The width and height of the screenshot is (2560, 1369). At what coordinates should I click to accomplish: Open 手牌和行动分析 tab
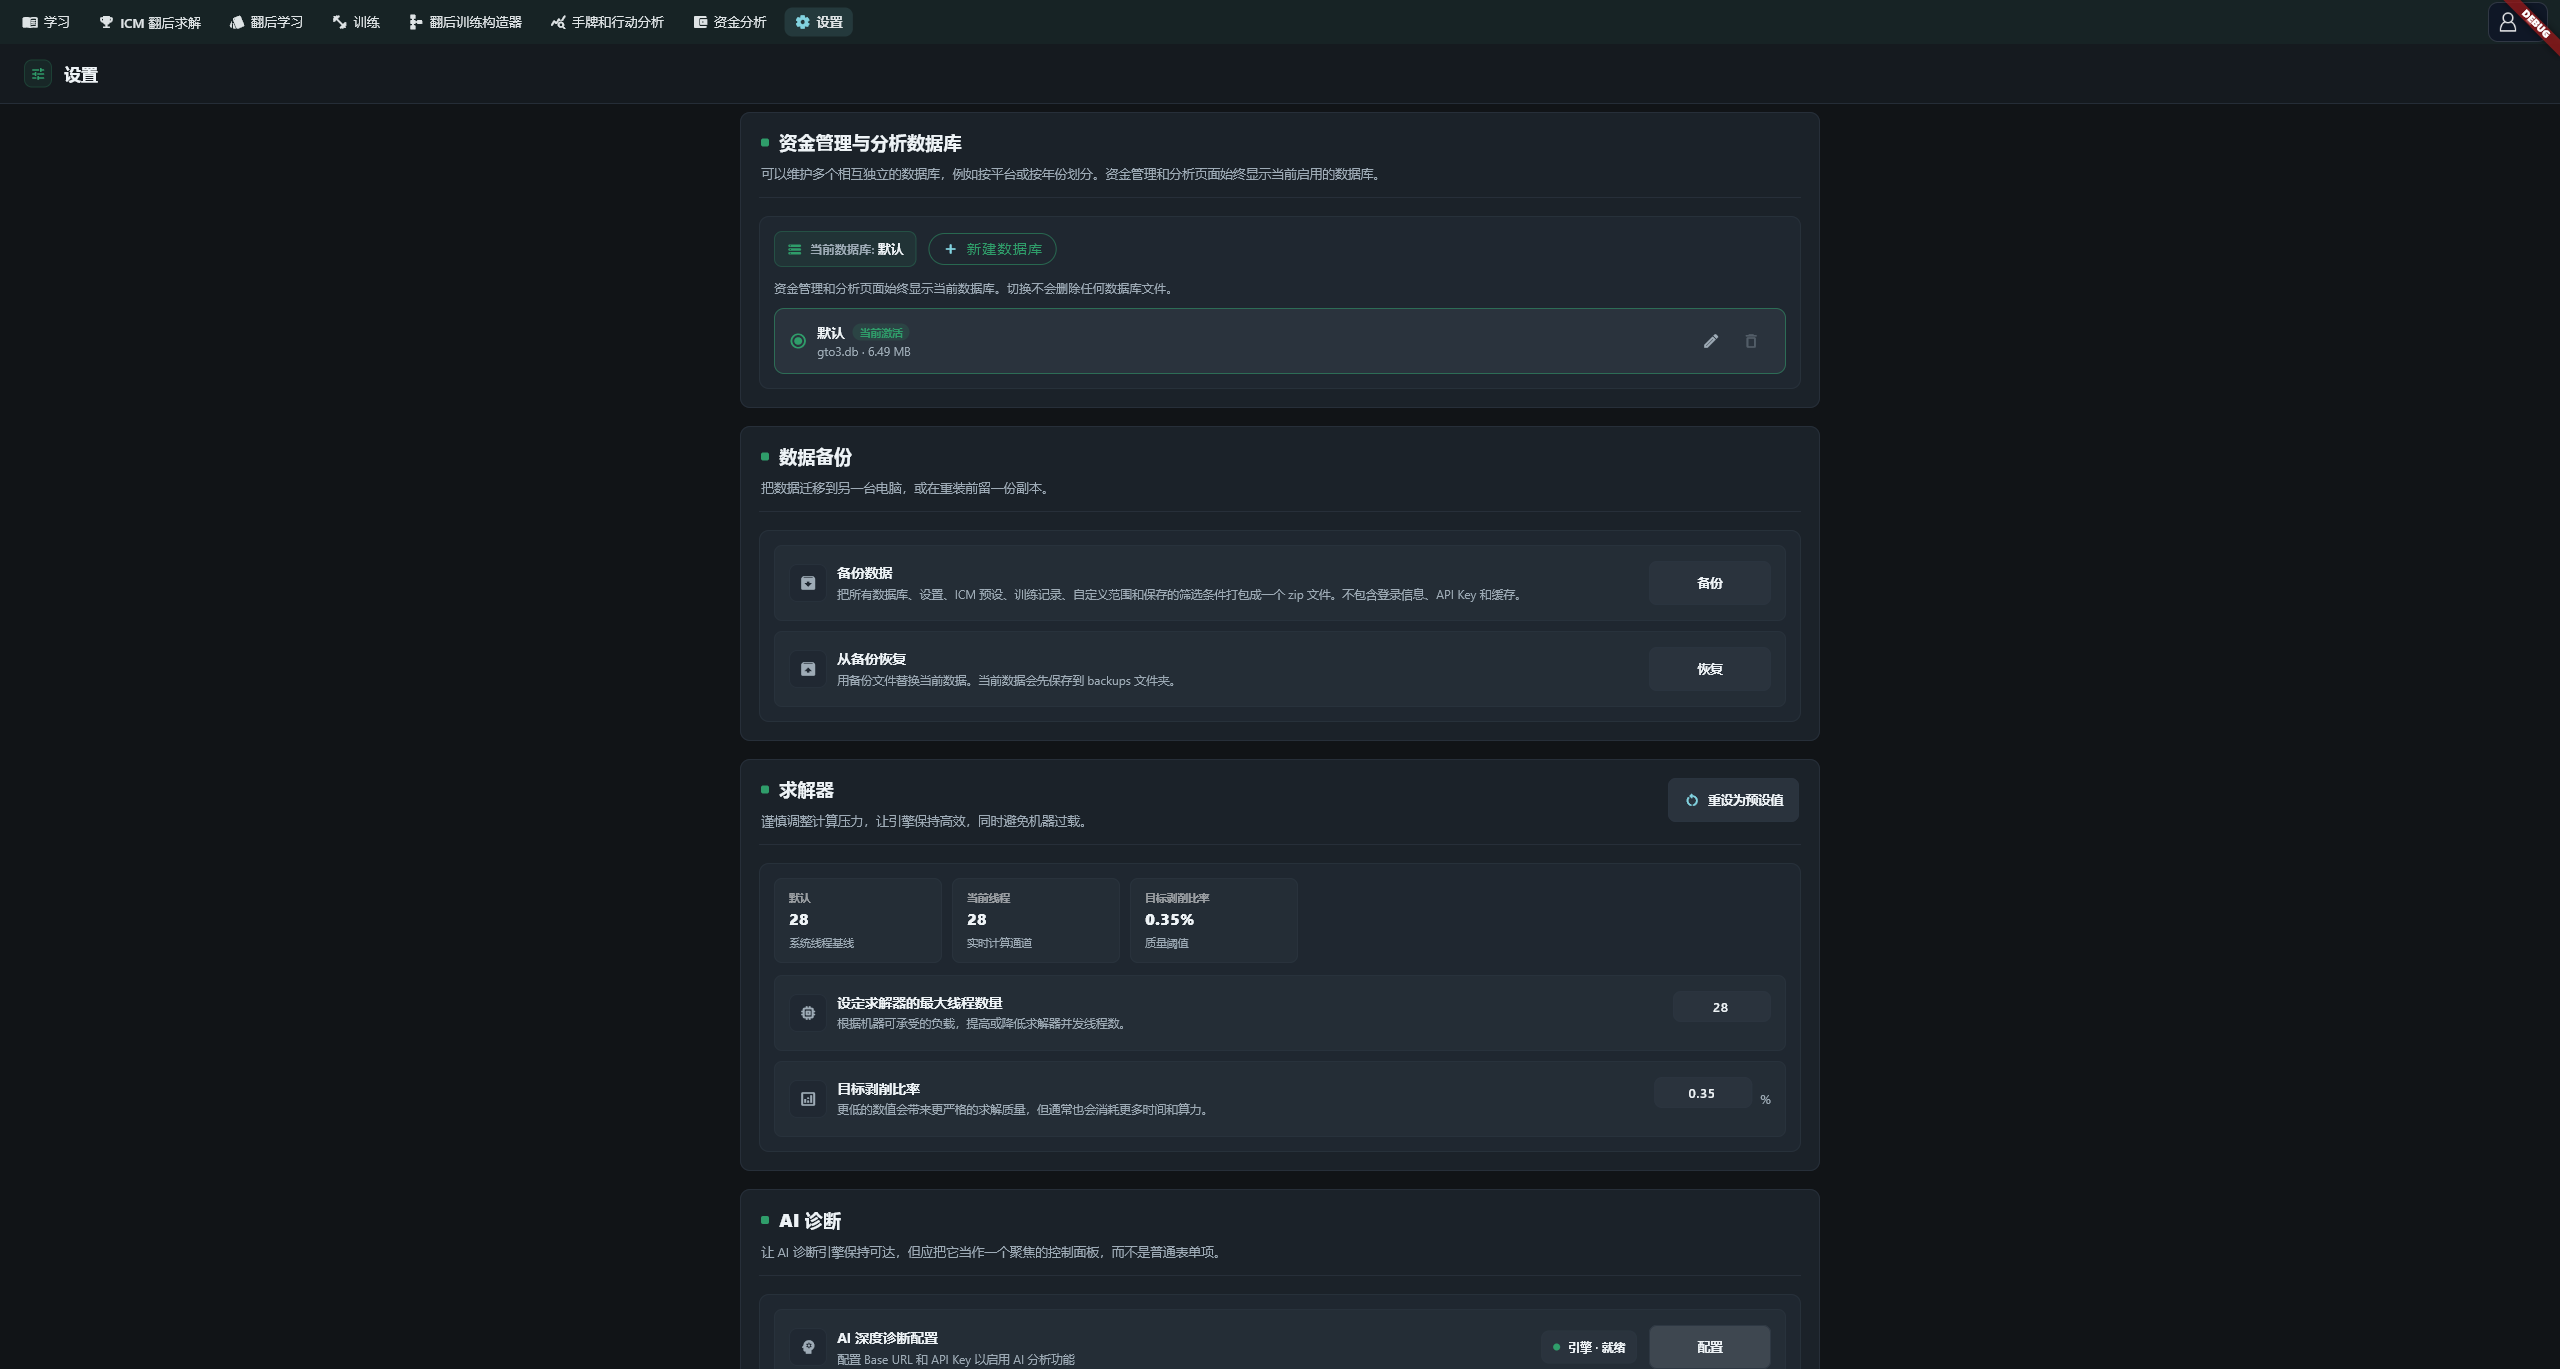click(607, 22)
